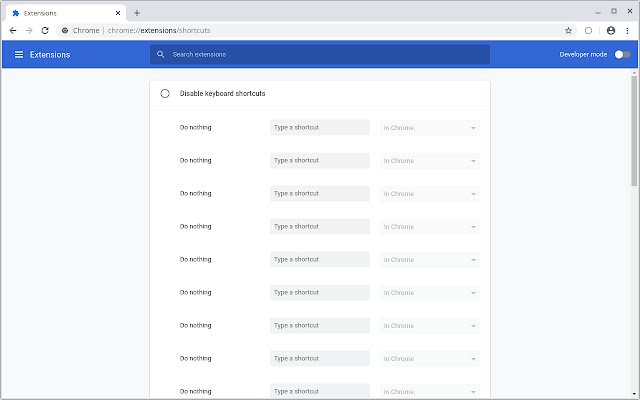Reload the extensions shortcuts page
The height and width of the screenshot is (400, 640).
pos(45,31)
